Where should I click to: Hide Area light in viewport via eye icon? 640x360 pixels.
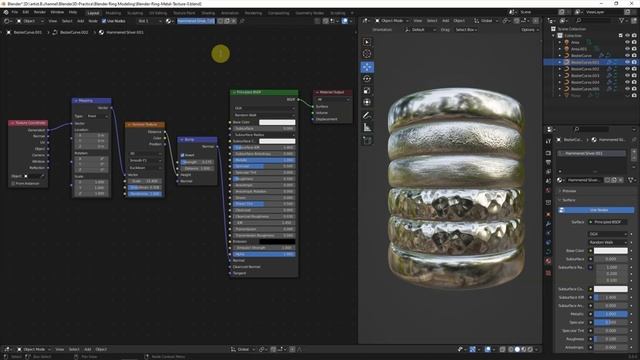click(x=627, y=42)
